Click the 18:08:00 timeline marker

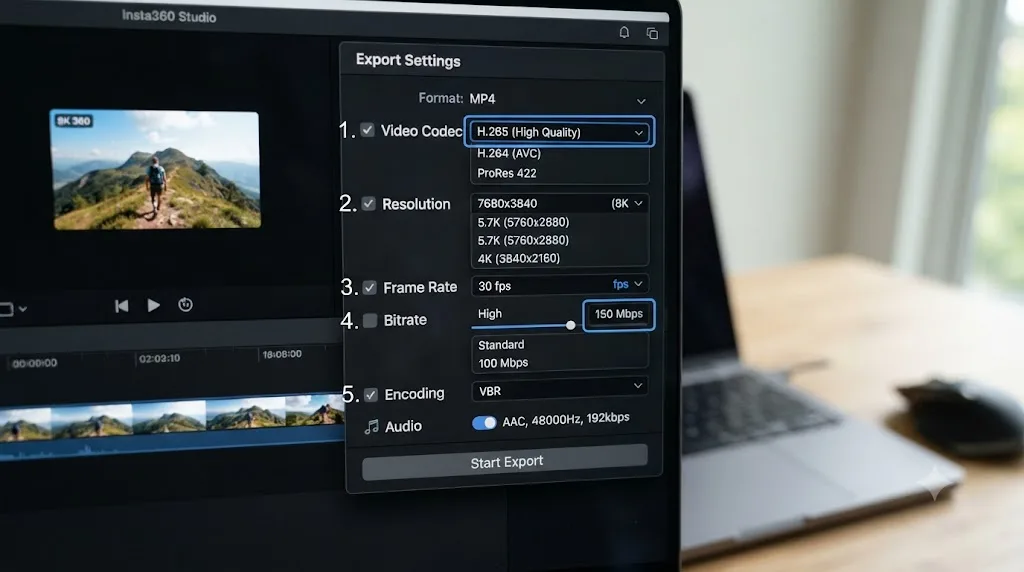(x=282, y=355)
